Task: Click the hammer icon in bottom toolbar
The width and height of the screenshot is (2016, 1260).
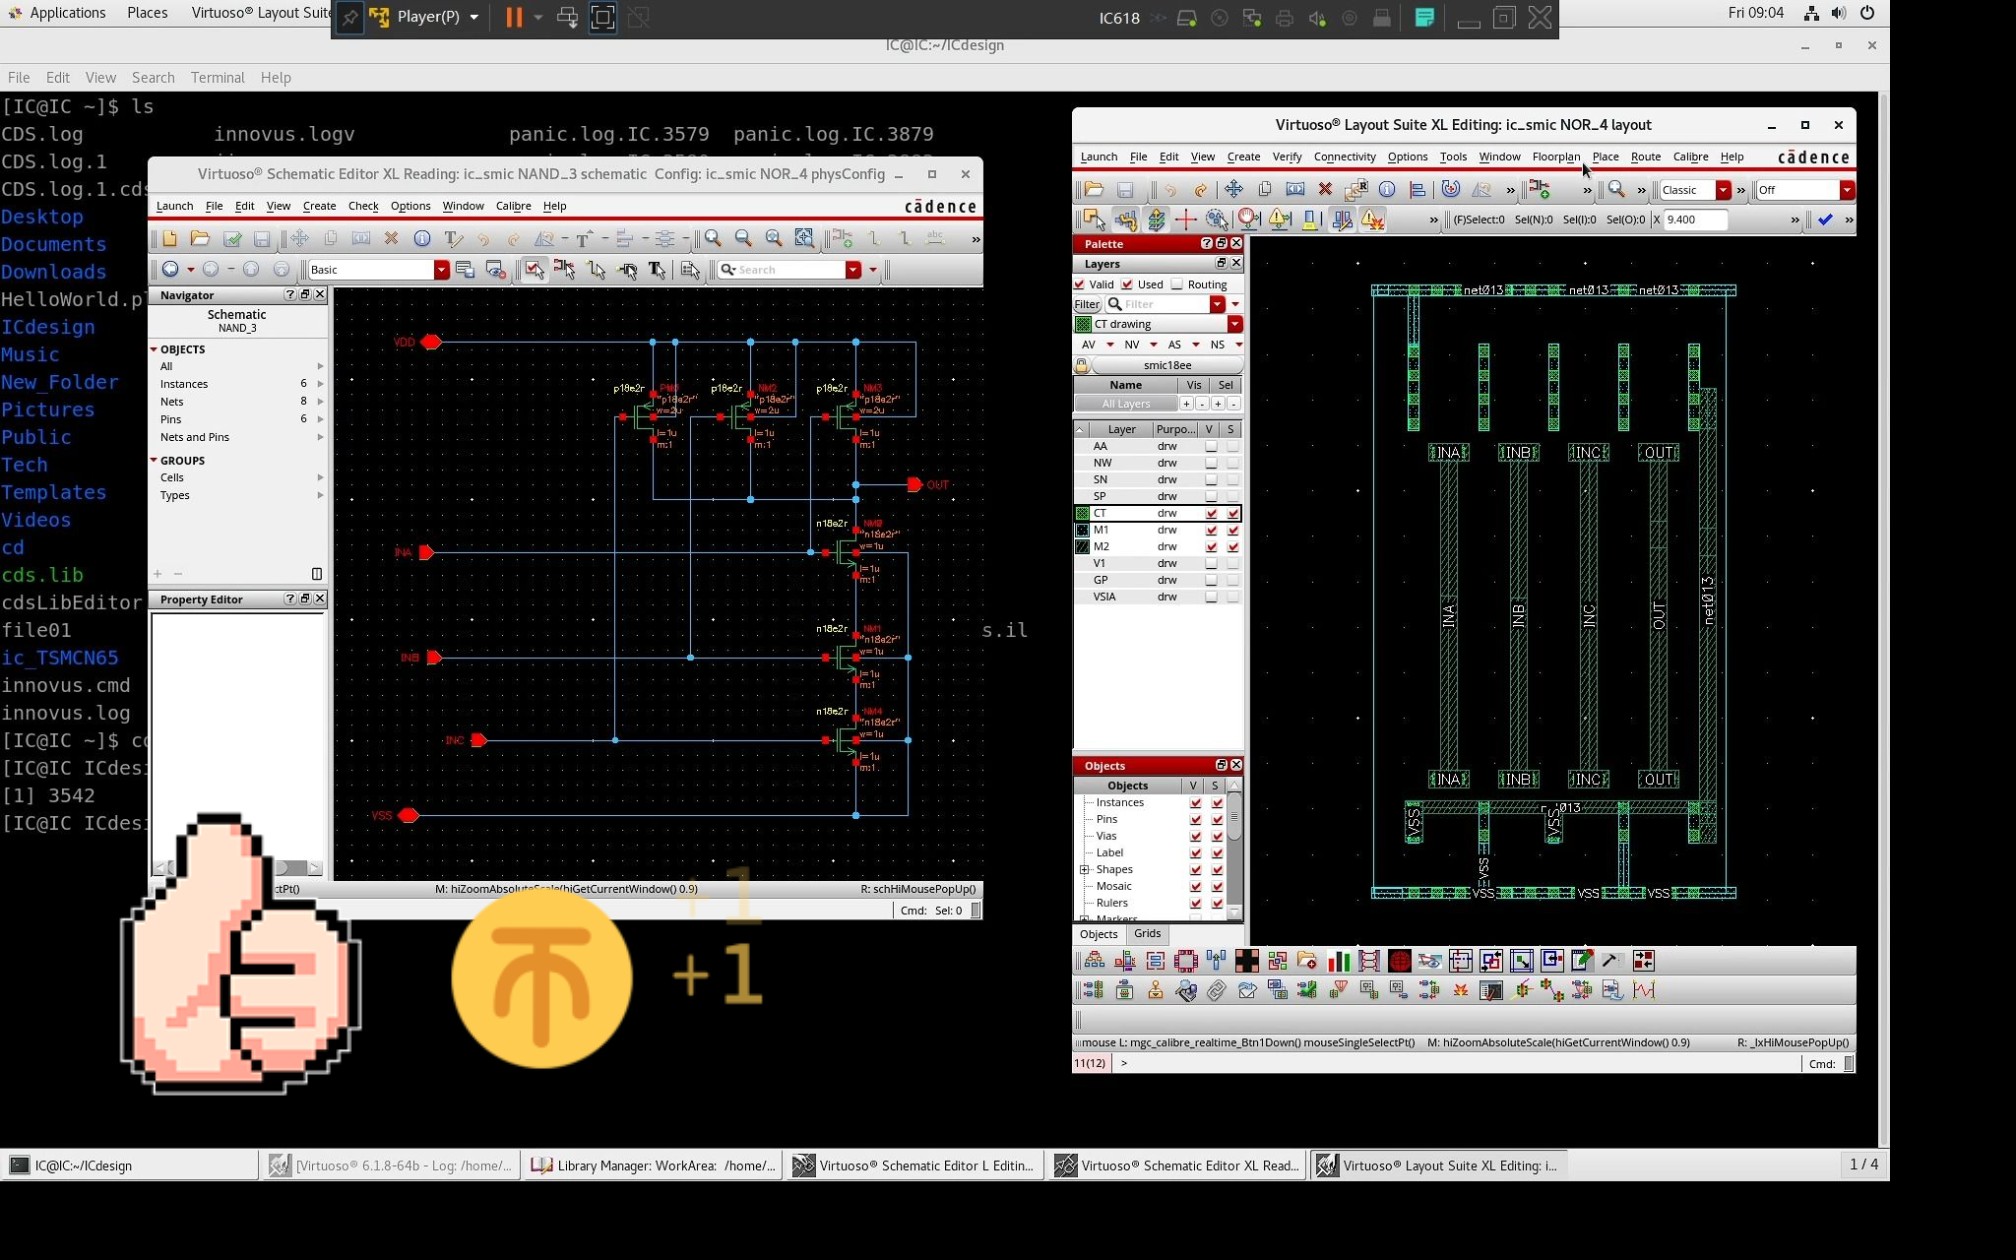Action: pos(1611,961)
